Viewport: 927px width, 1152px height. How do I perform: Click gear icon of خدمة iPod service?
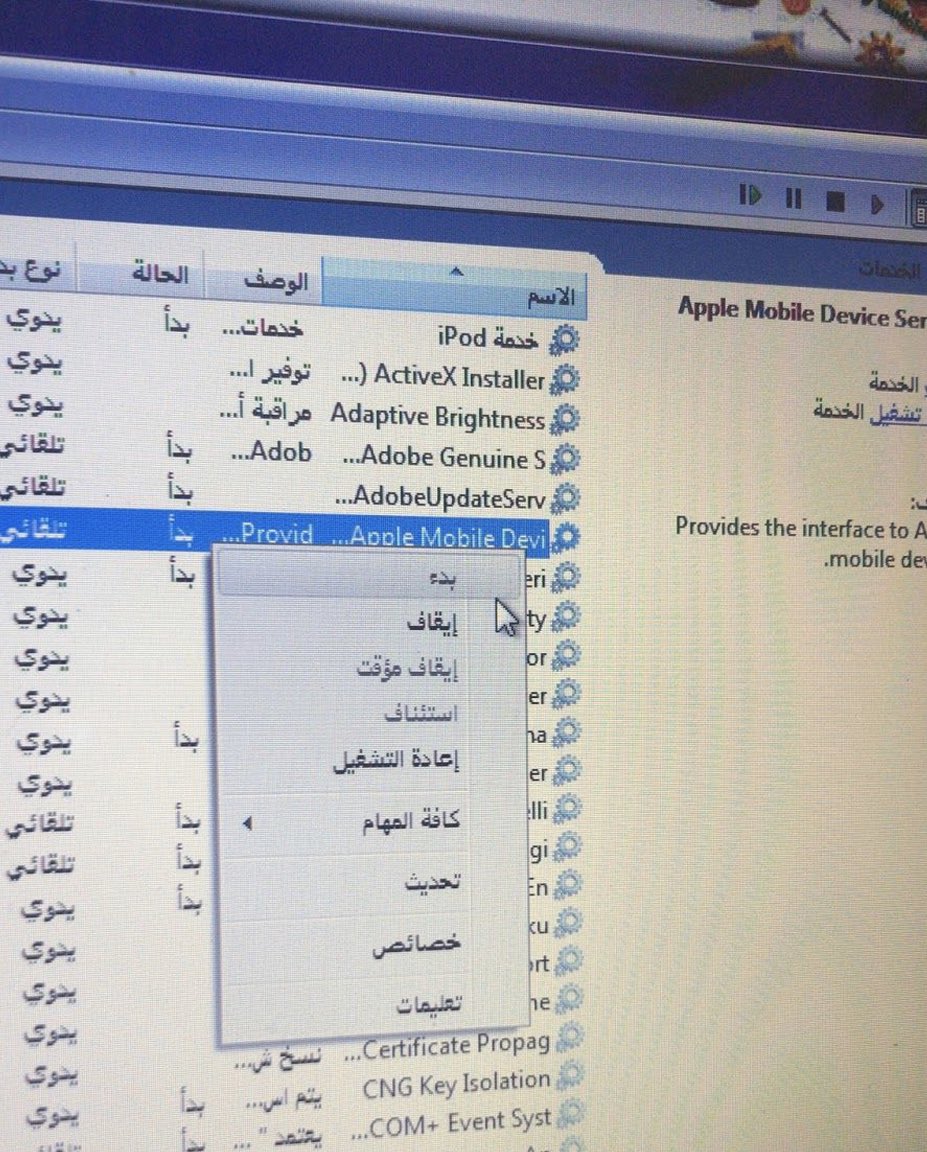(565, 339)
